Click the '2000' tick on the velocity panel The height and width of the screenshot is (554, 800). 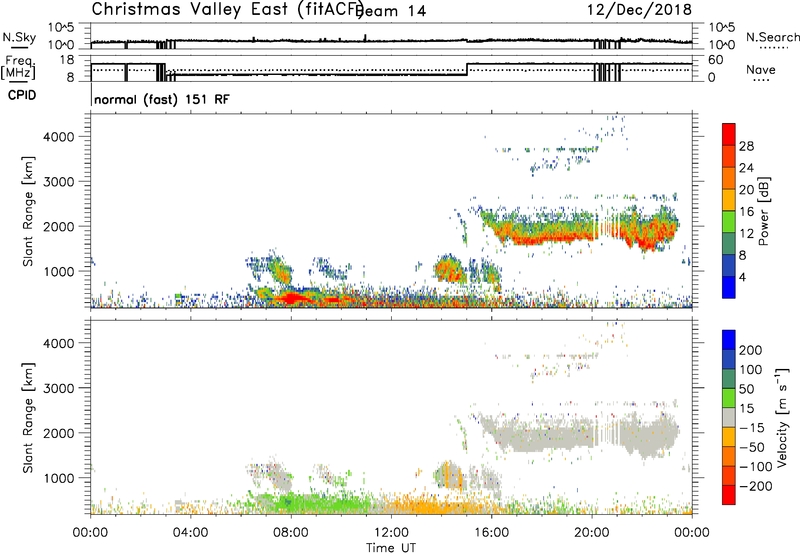[x=59, y=433]
